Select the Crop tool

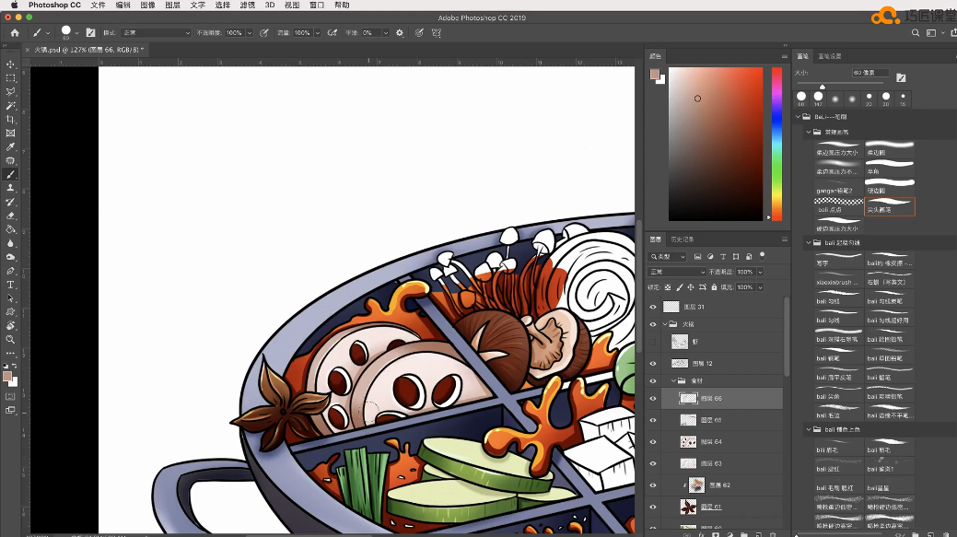[10, 119]
